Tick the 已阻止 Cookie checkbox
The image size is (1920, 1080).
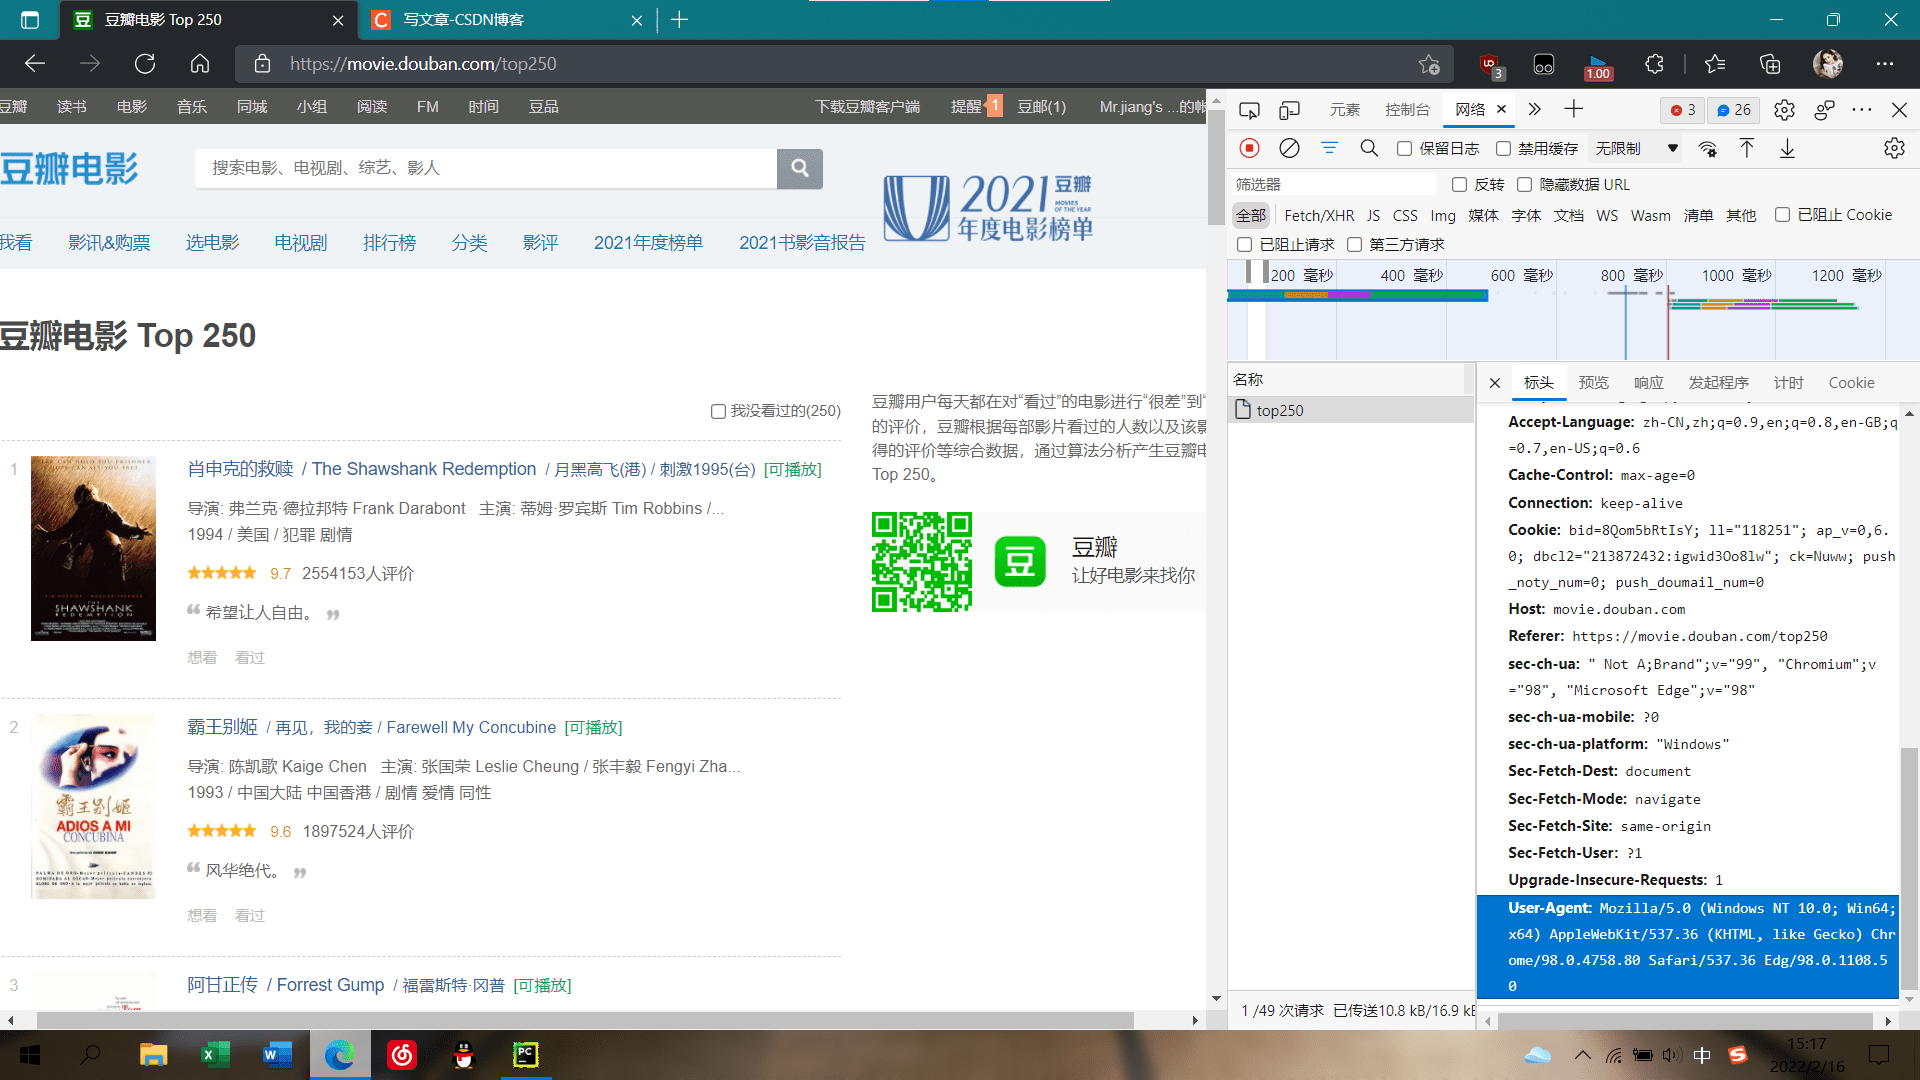1782,214
